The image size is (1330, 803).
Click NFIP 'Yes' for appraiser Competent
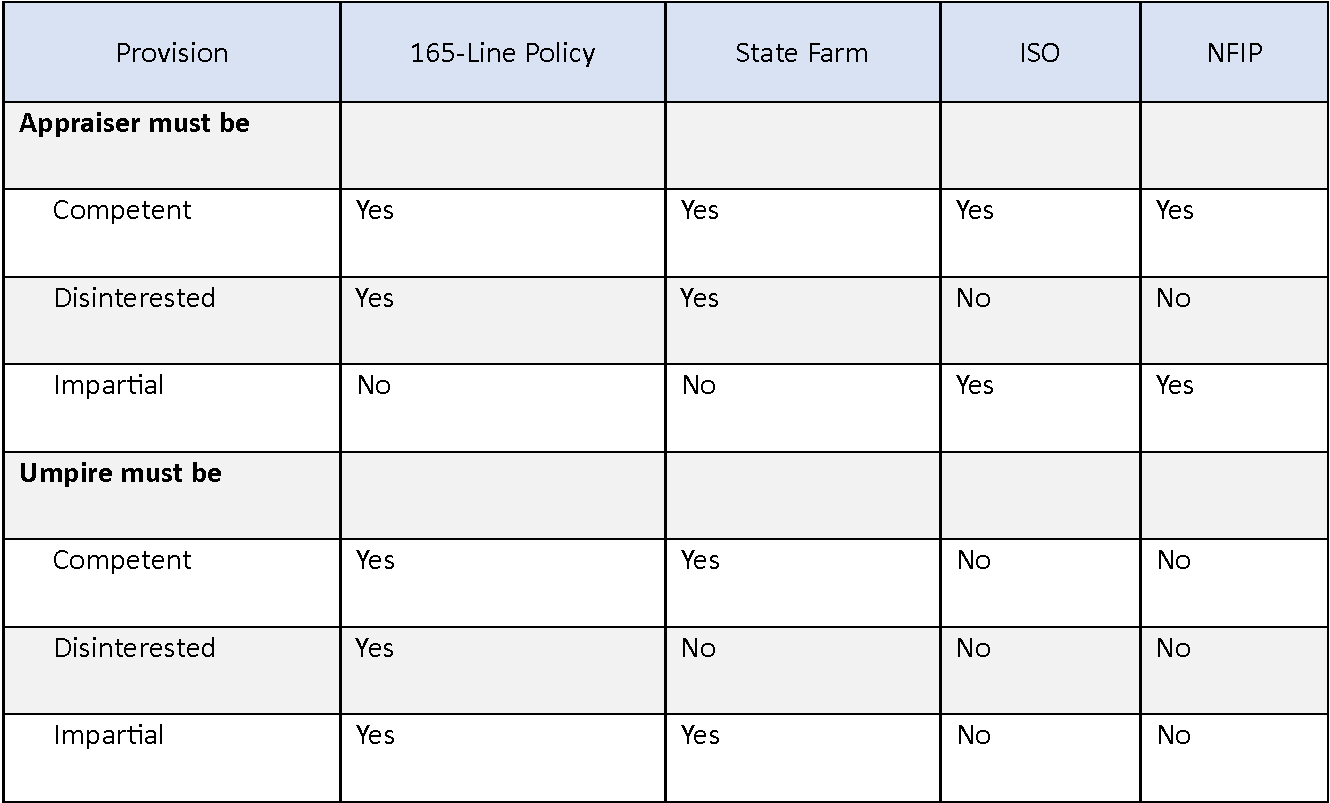coord(1174,210)
